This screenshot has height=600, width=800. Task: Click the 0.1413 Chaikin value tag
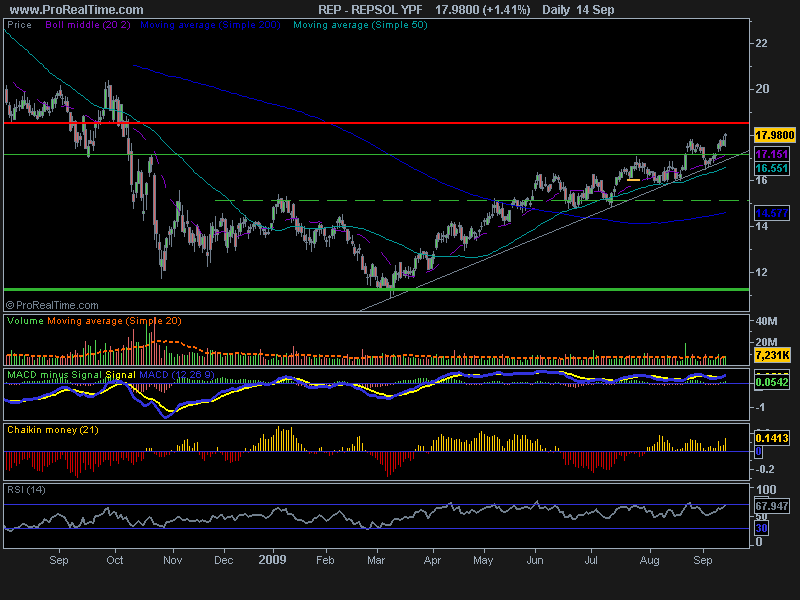pyautogui.click(x=772, y=438)
